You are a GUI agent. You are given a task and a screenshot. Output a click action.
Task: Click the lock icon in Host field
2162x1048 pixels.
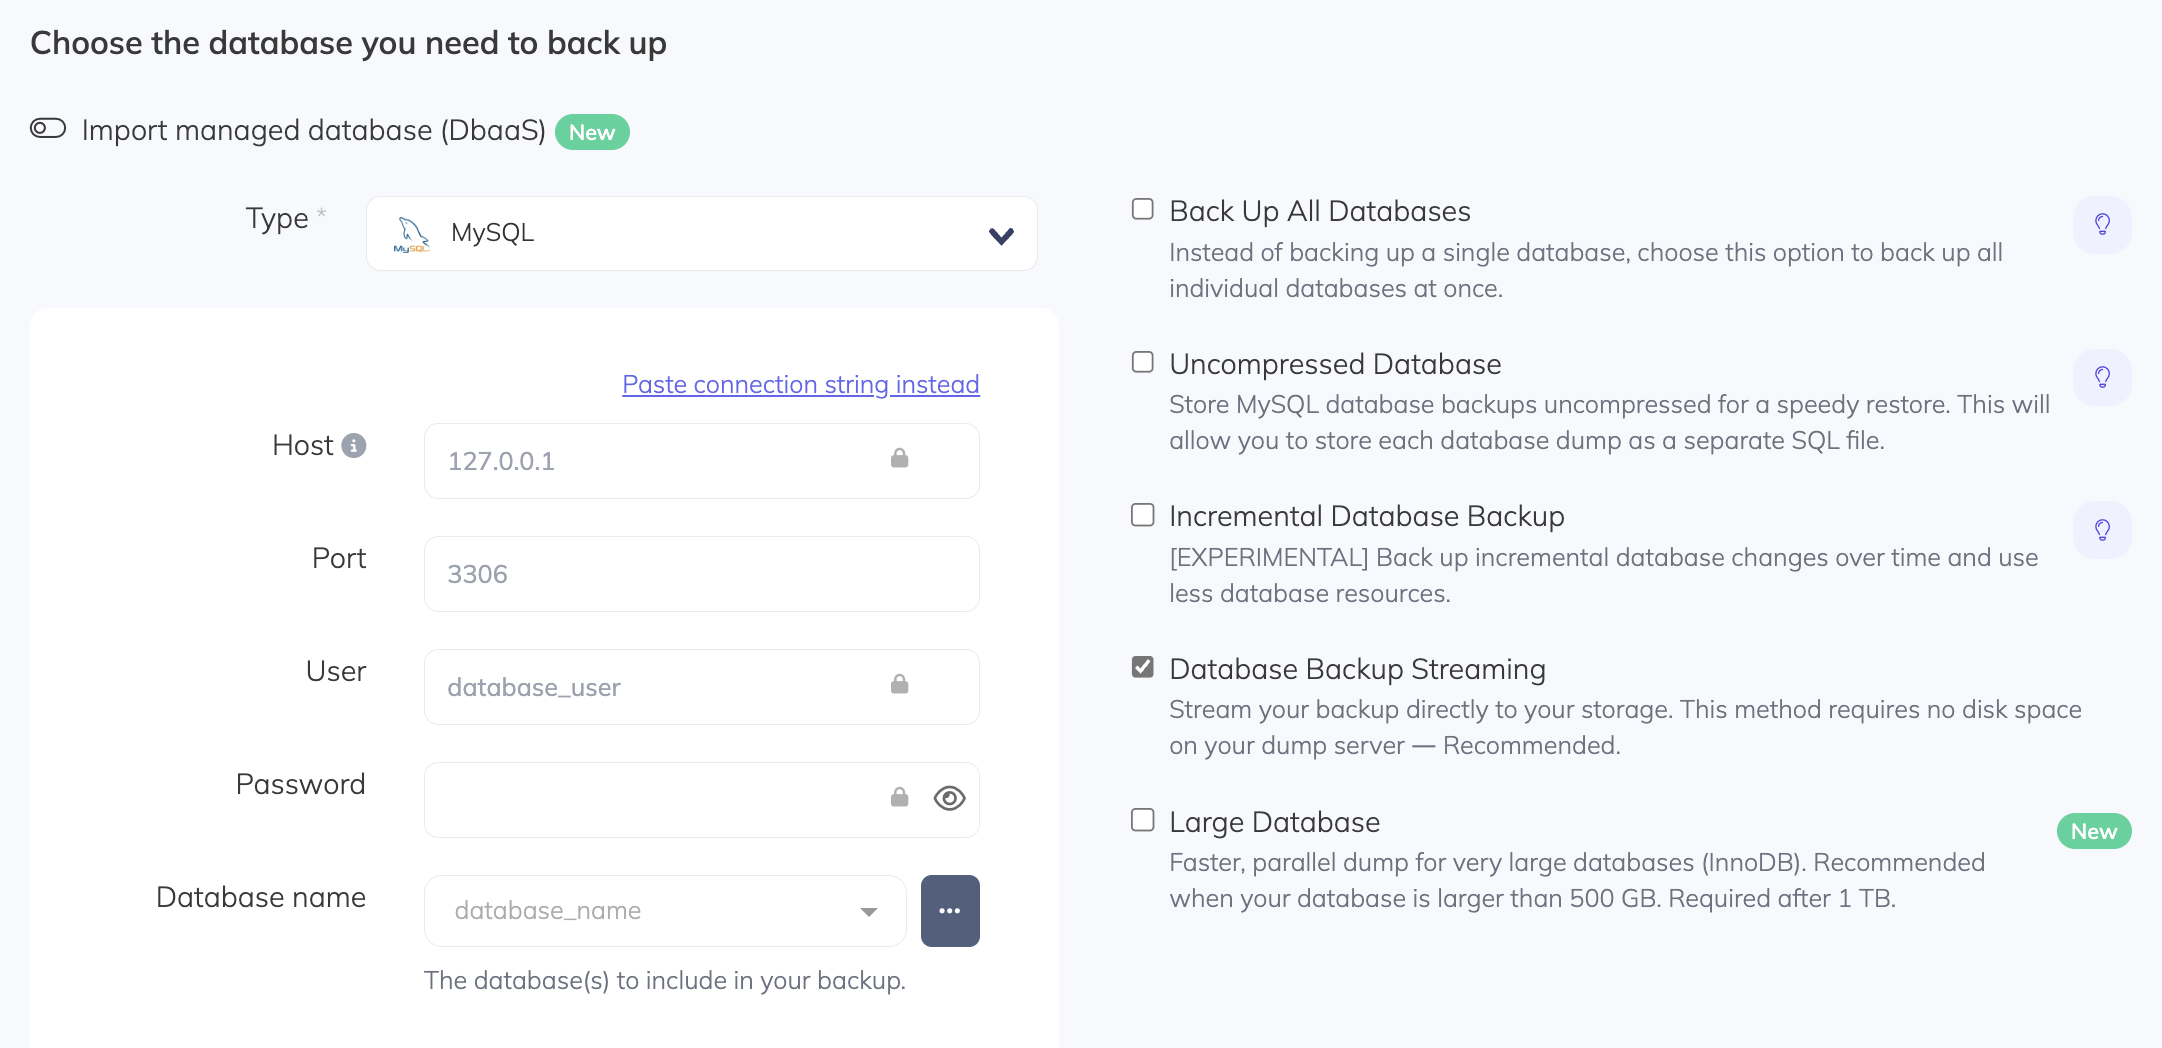[899, 459]
